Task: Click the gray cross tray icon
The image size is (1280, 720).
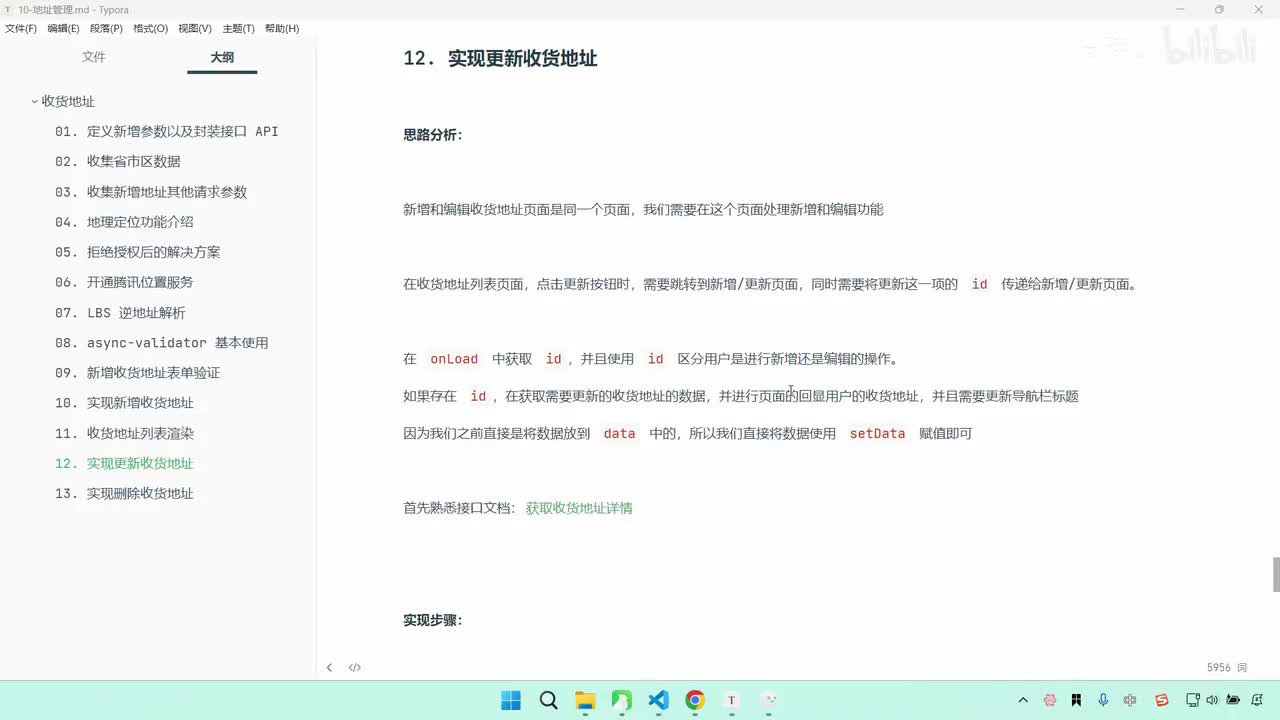Action: coord(1130,700)
